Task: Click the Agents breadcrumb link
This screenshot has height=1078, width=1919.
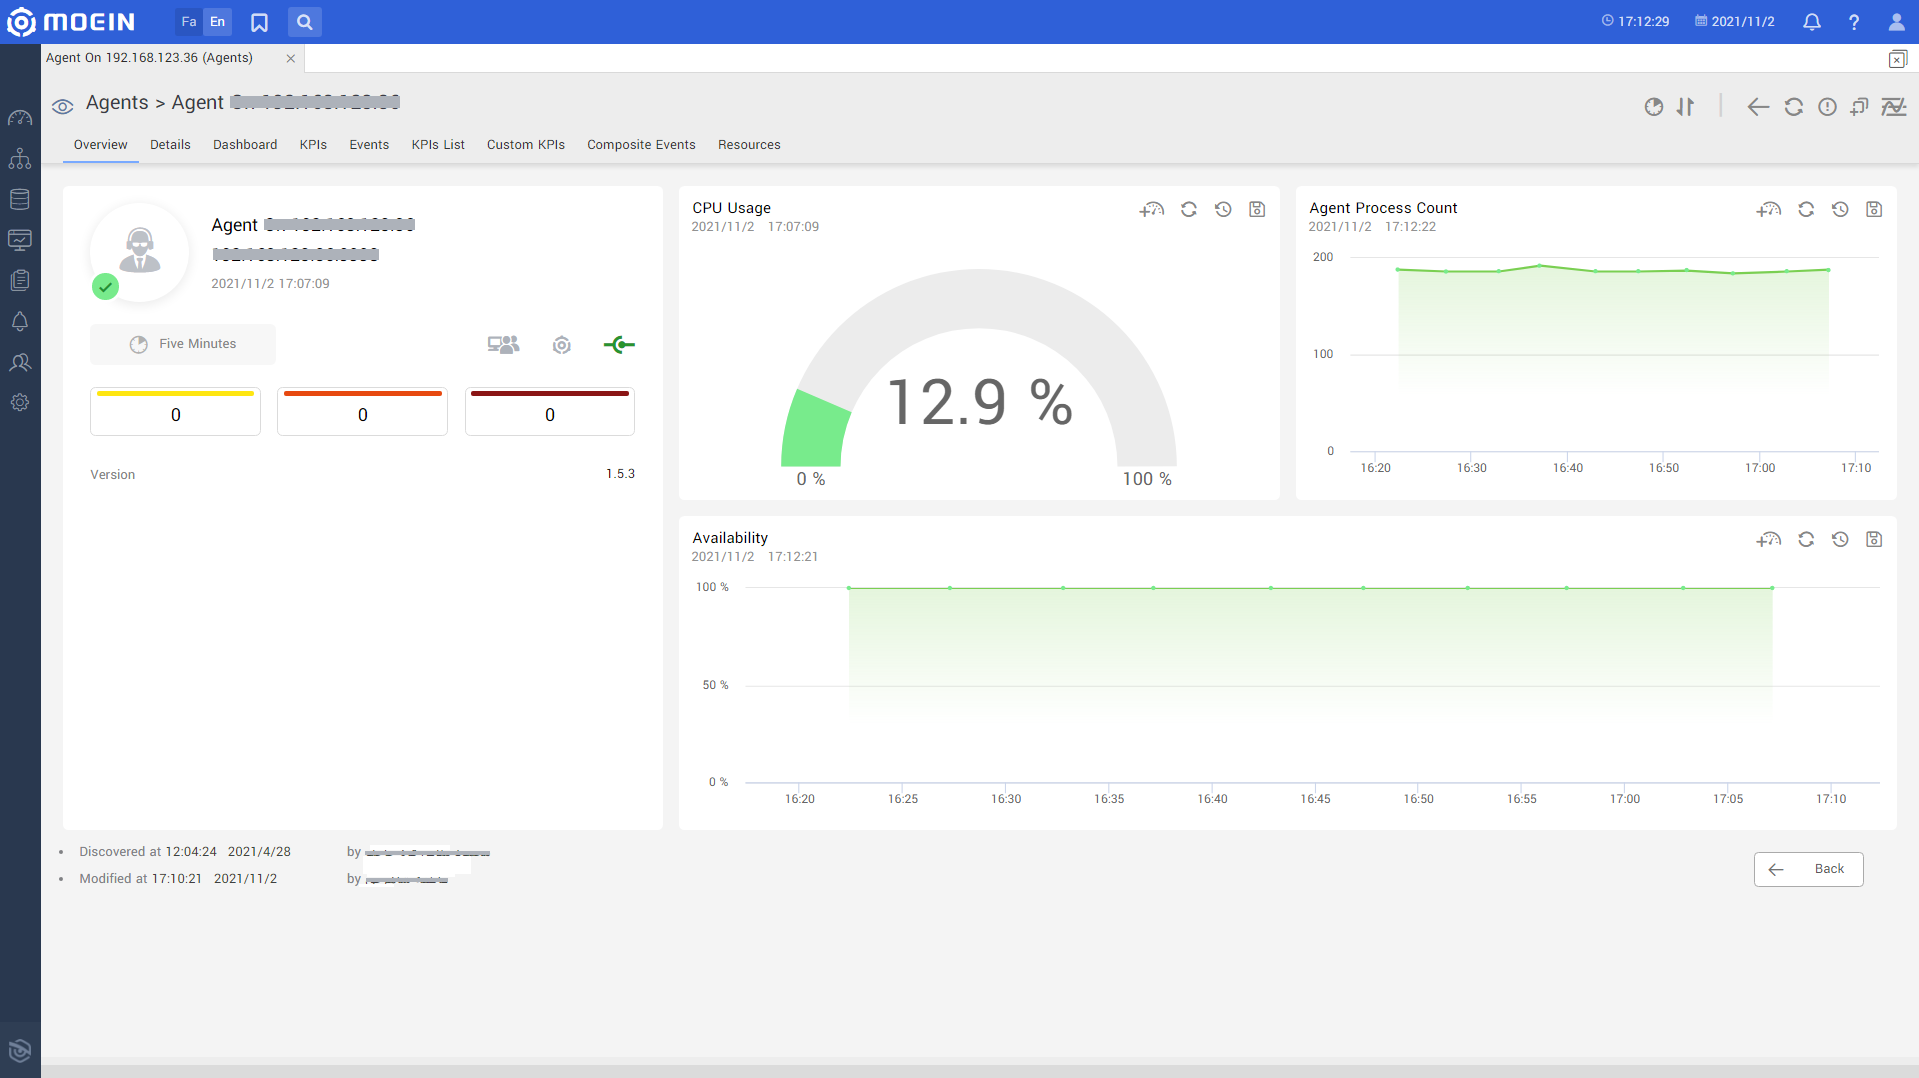Action: 117,103
